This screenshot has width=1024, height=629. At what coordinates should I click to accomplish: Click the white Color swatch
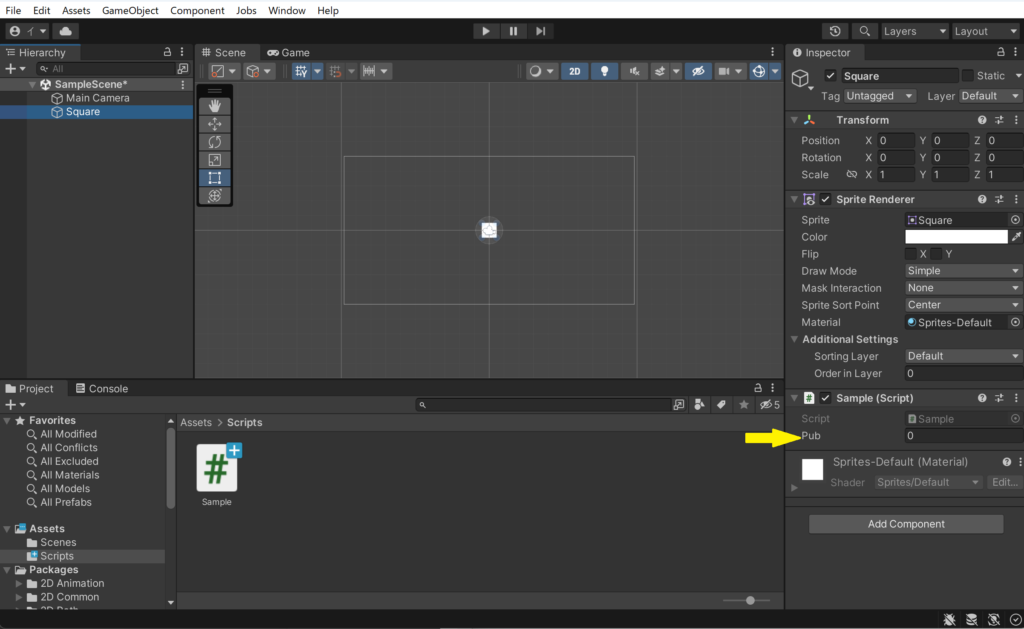[956, 237]
